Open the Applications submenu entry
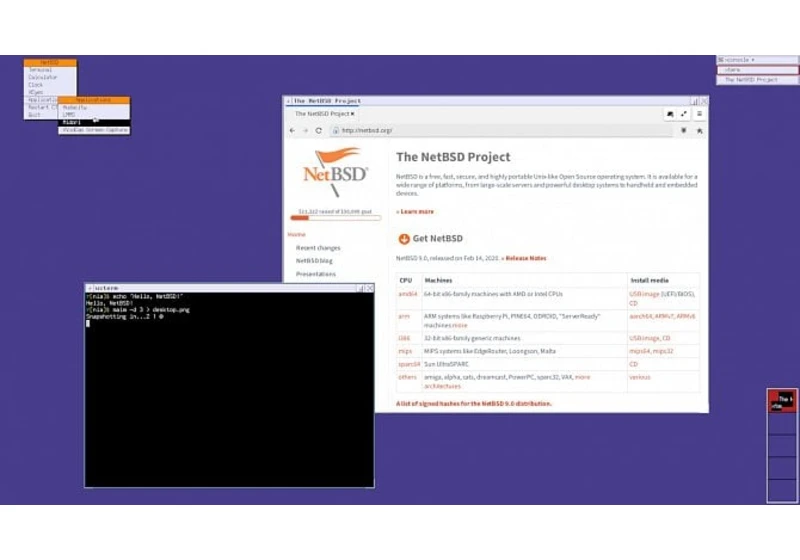 coord(41,100)
